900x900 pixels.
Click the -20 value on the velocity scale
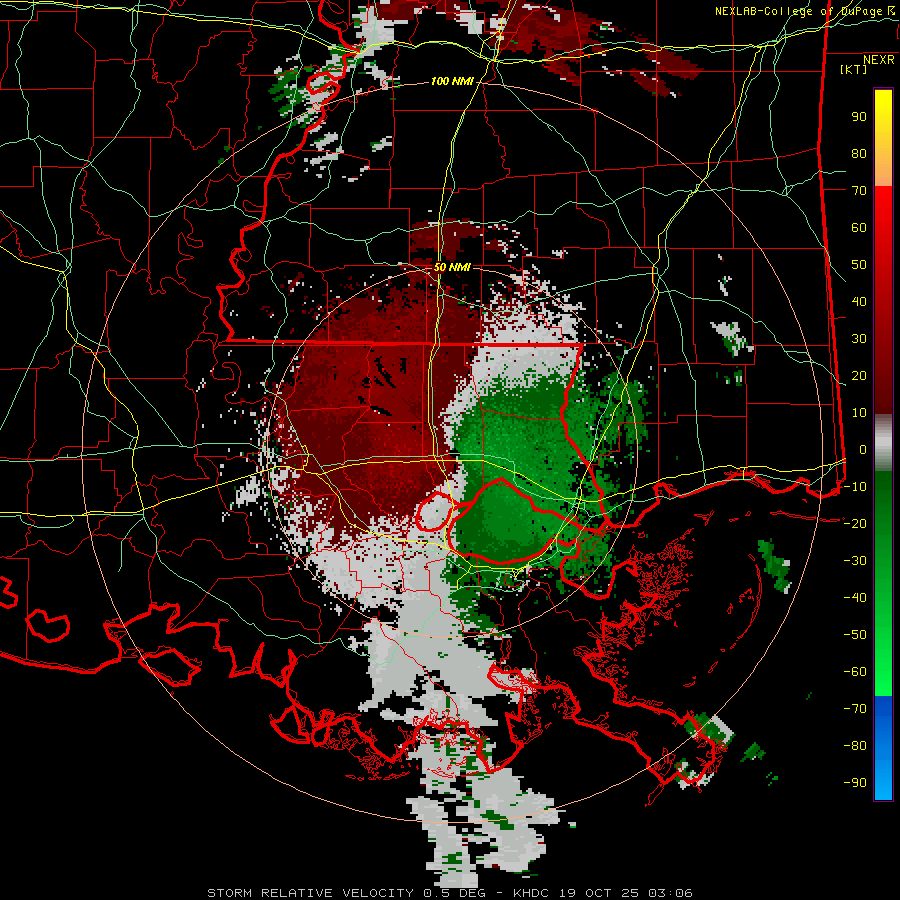(855, 524)
